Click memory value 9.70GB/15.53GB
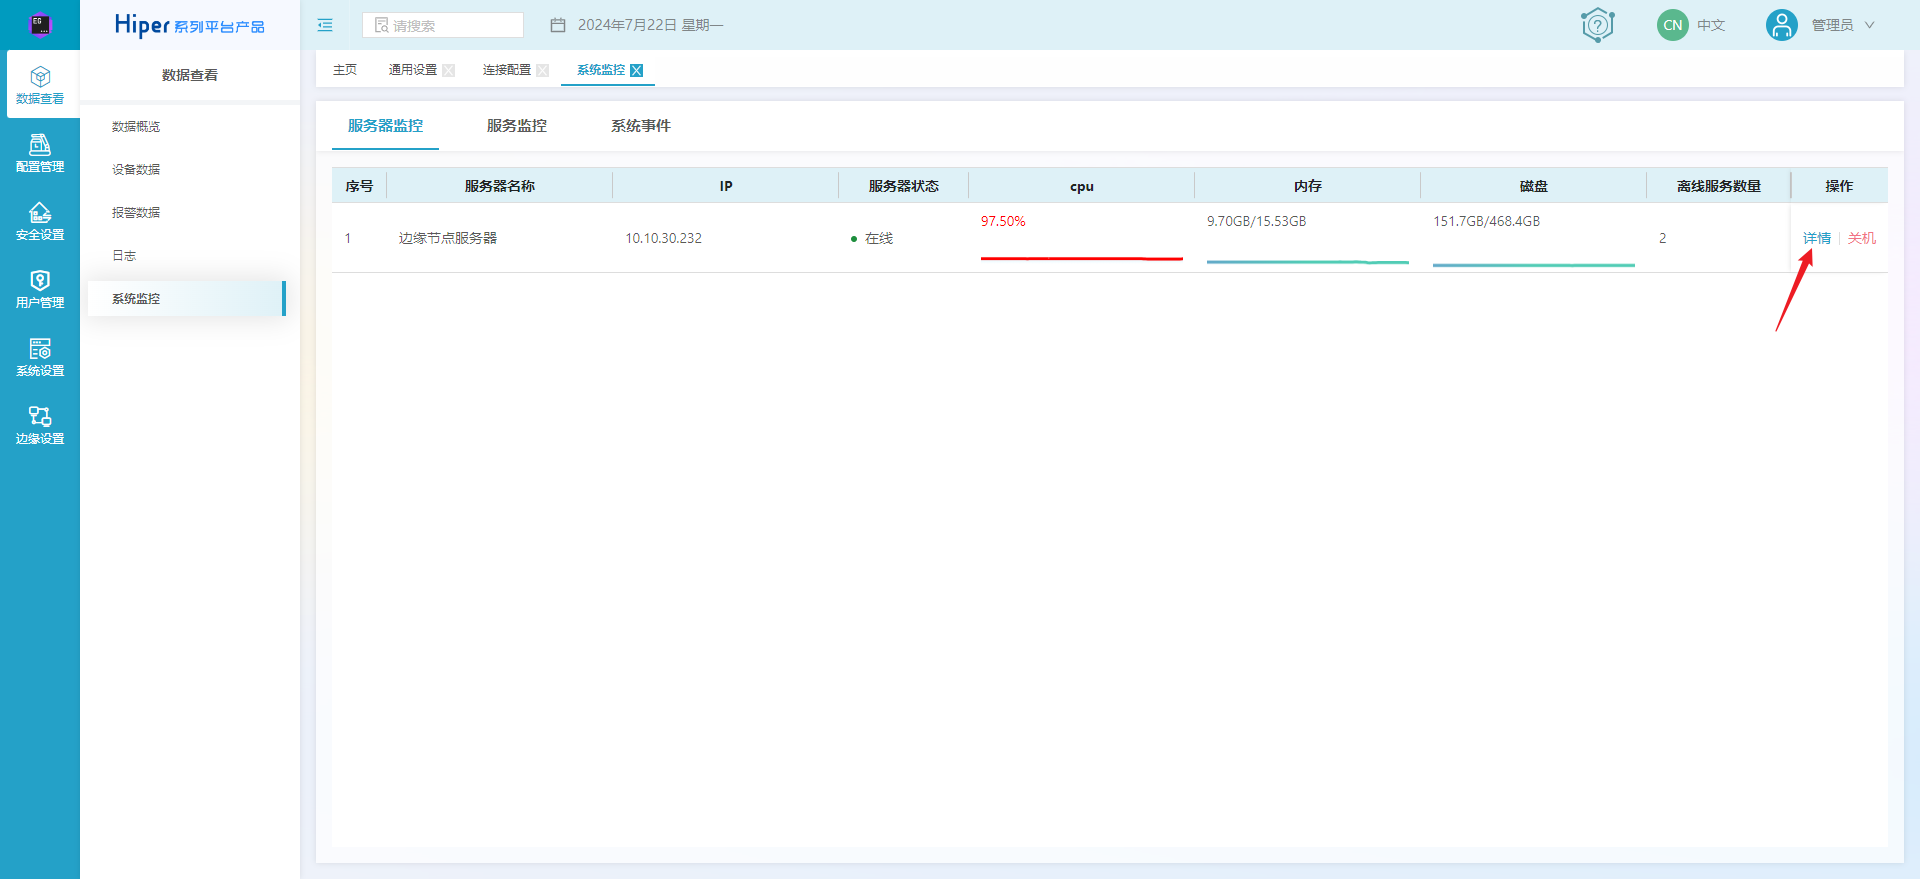Screen dimensions: 1920x879 coord(1256,221)
